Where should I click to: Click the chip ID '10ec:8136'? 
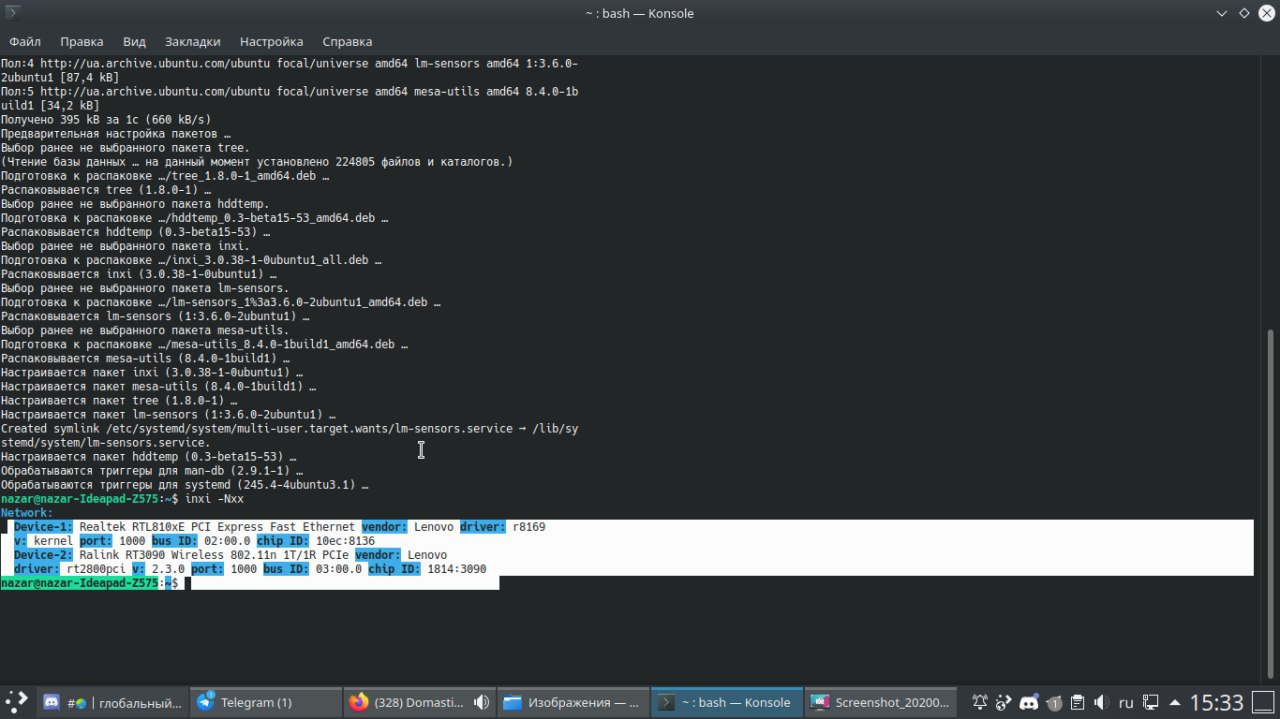[345, 540]
